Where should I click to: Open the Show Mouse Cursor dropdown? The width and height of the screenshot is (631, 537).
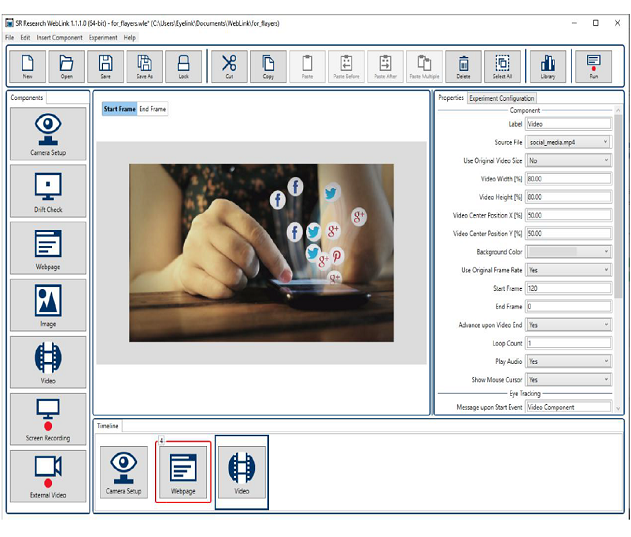click(x=569, y=379)
